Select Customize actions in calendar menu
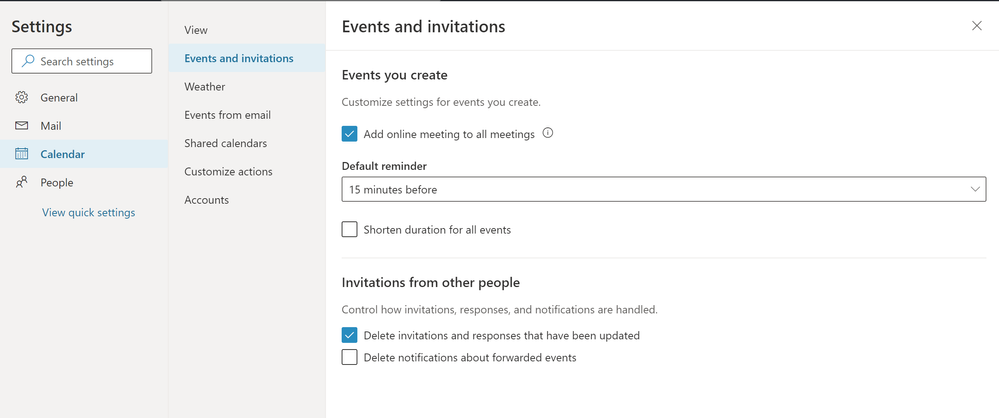The image size is (999, 418). 228,172
